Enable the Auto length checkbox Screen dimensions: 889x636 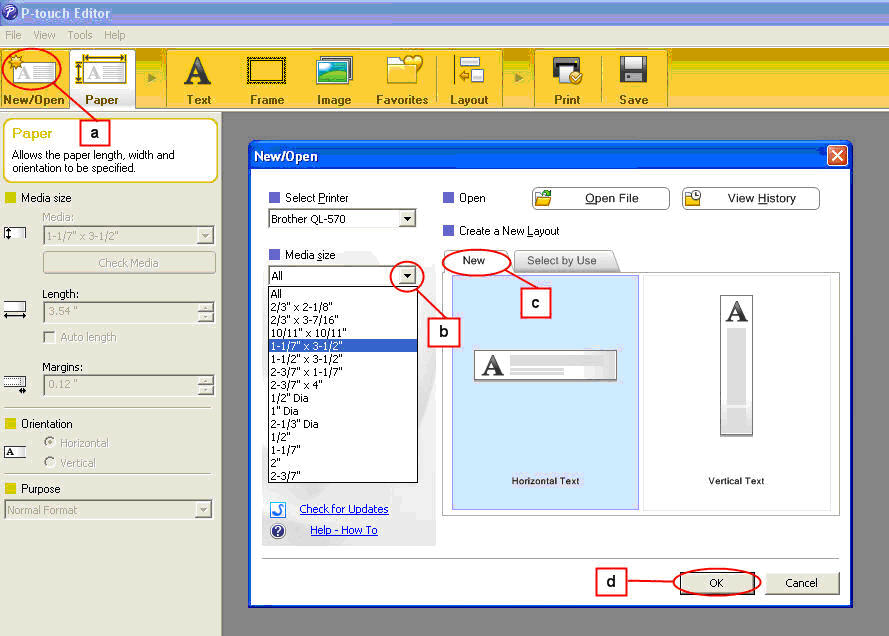click(49, 337)
